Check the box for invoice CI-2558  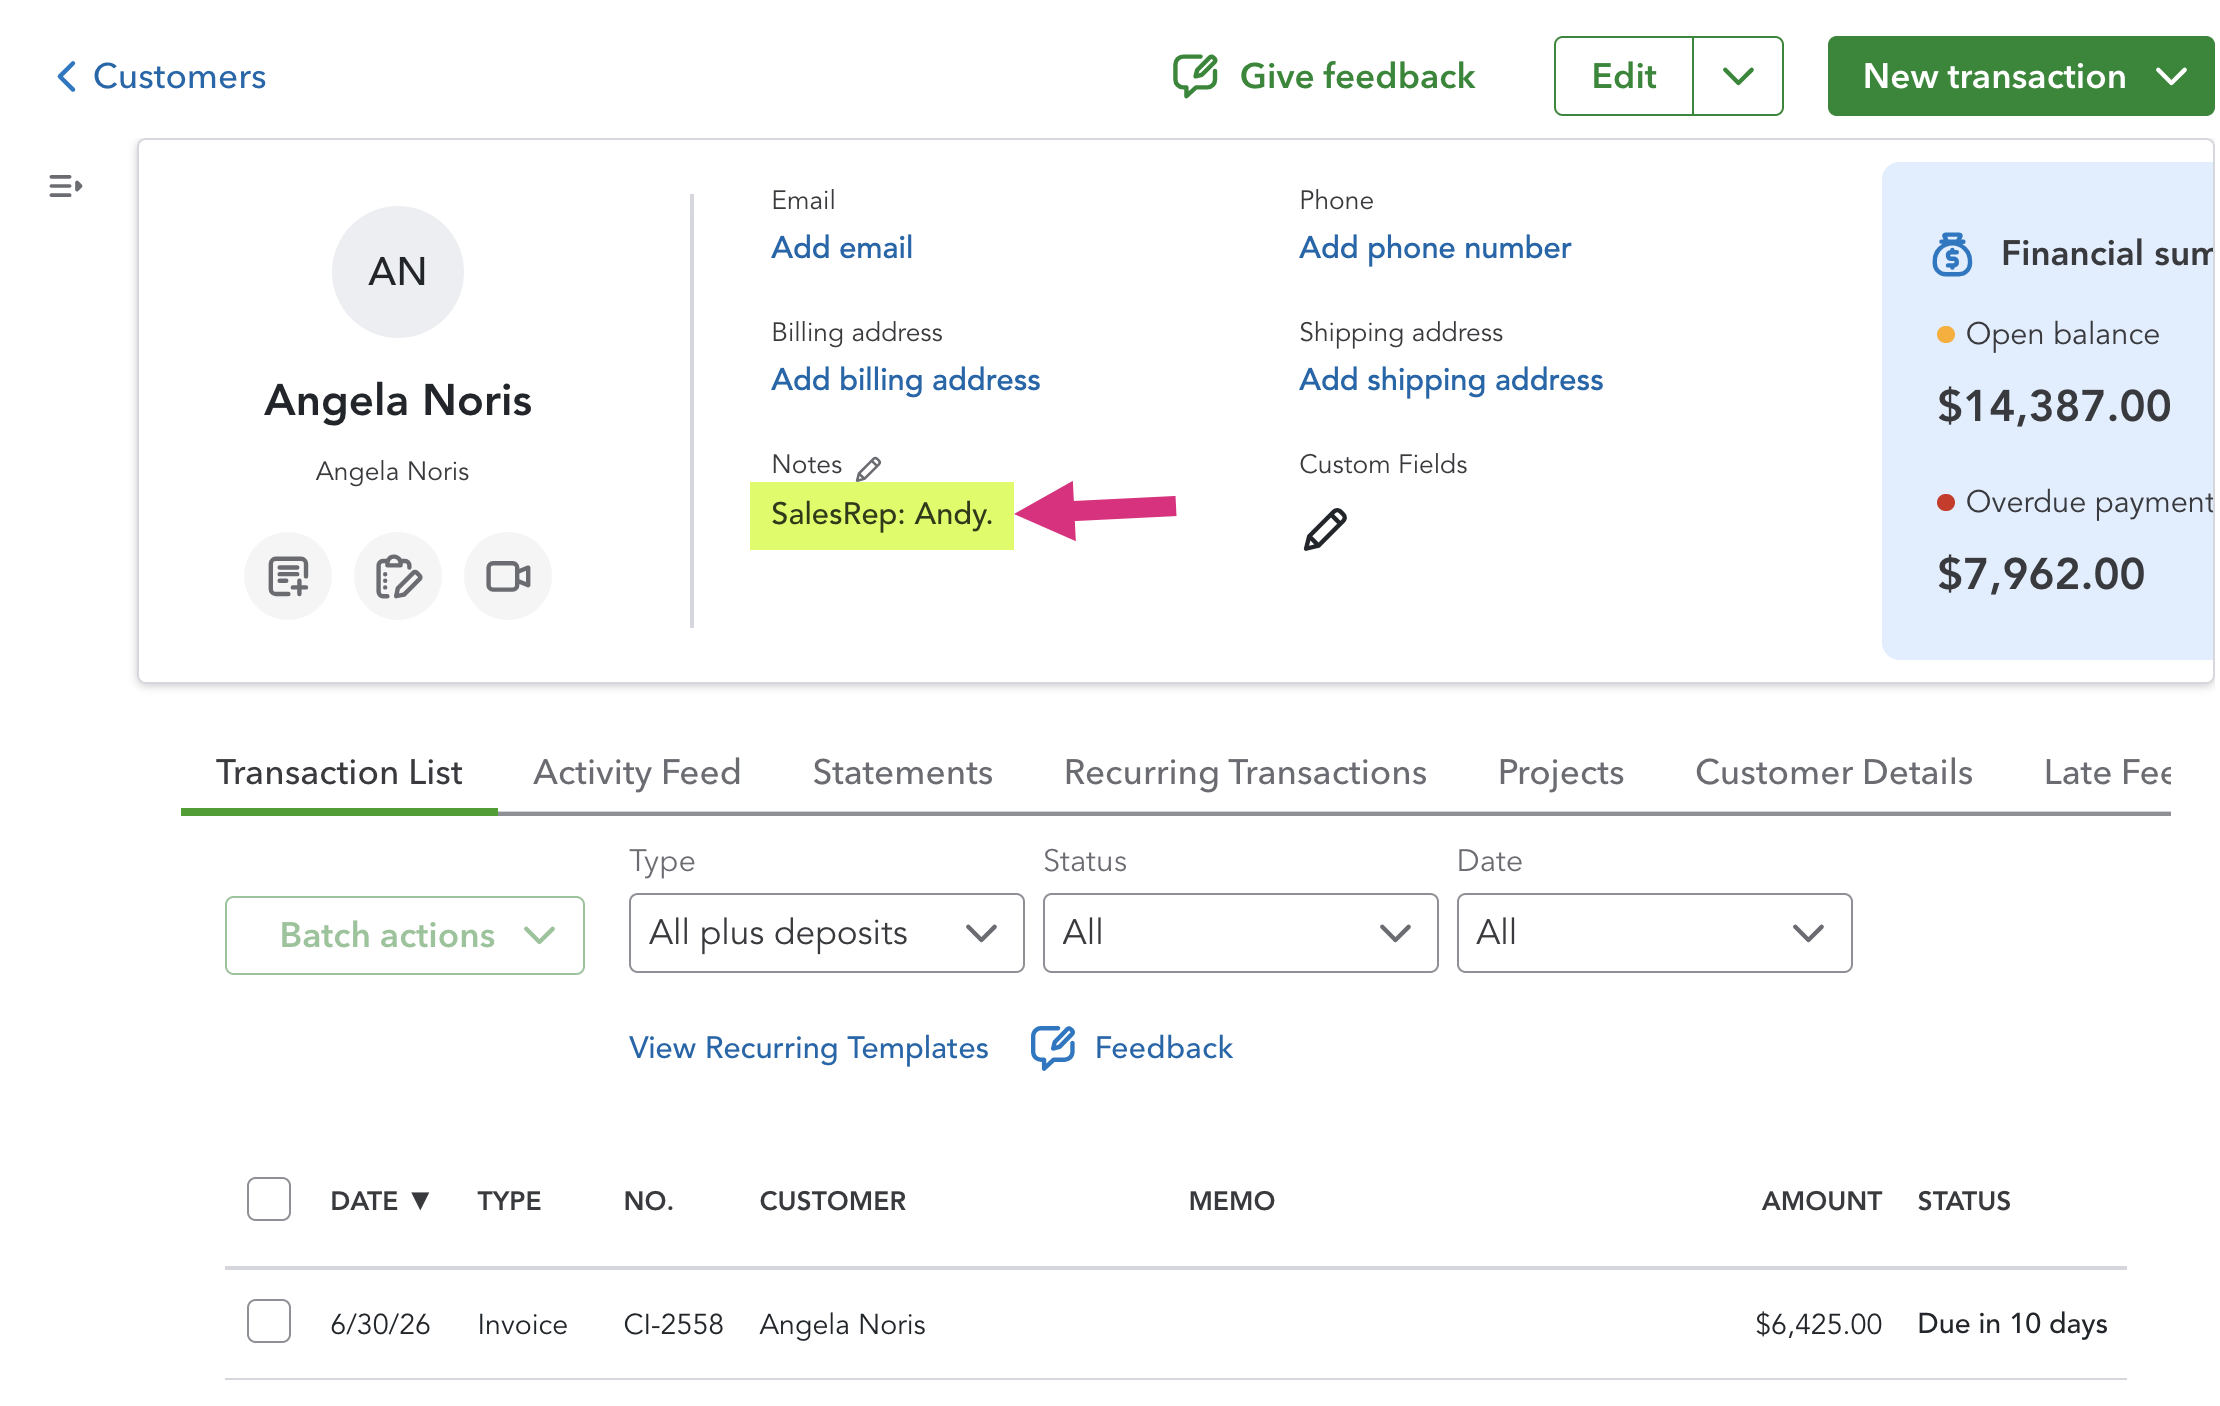point(269,1321)
